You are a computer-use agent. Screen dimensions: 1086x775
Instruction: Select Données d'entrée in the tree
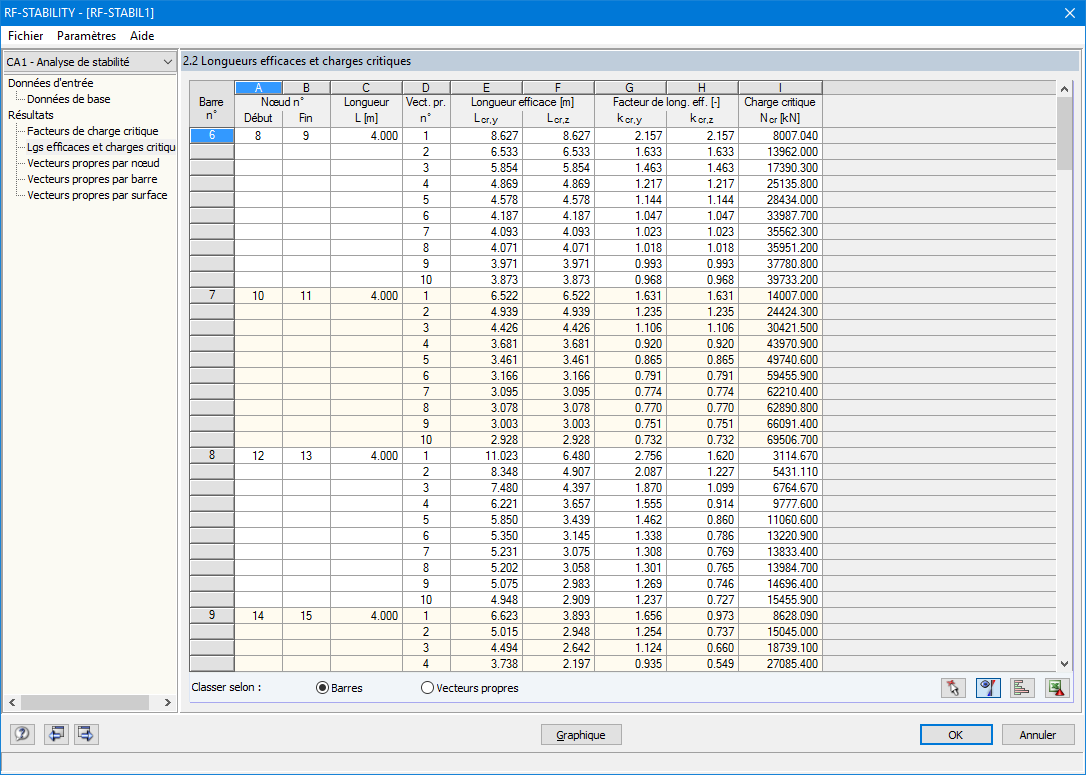coord(51,83)
